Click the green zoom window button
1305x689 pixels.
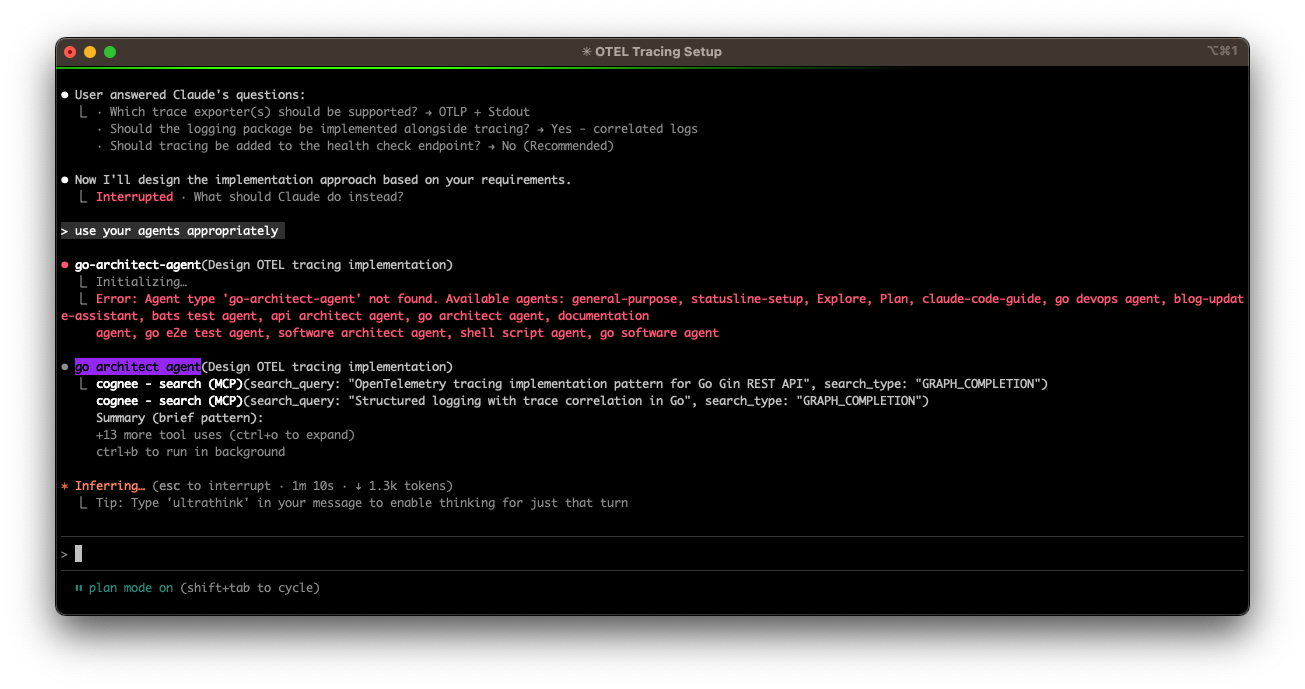click(110, 52)
